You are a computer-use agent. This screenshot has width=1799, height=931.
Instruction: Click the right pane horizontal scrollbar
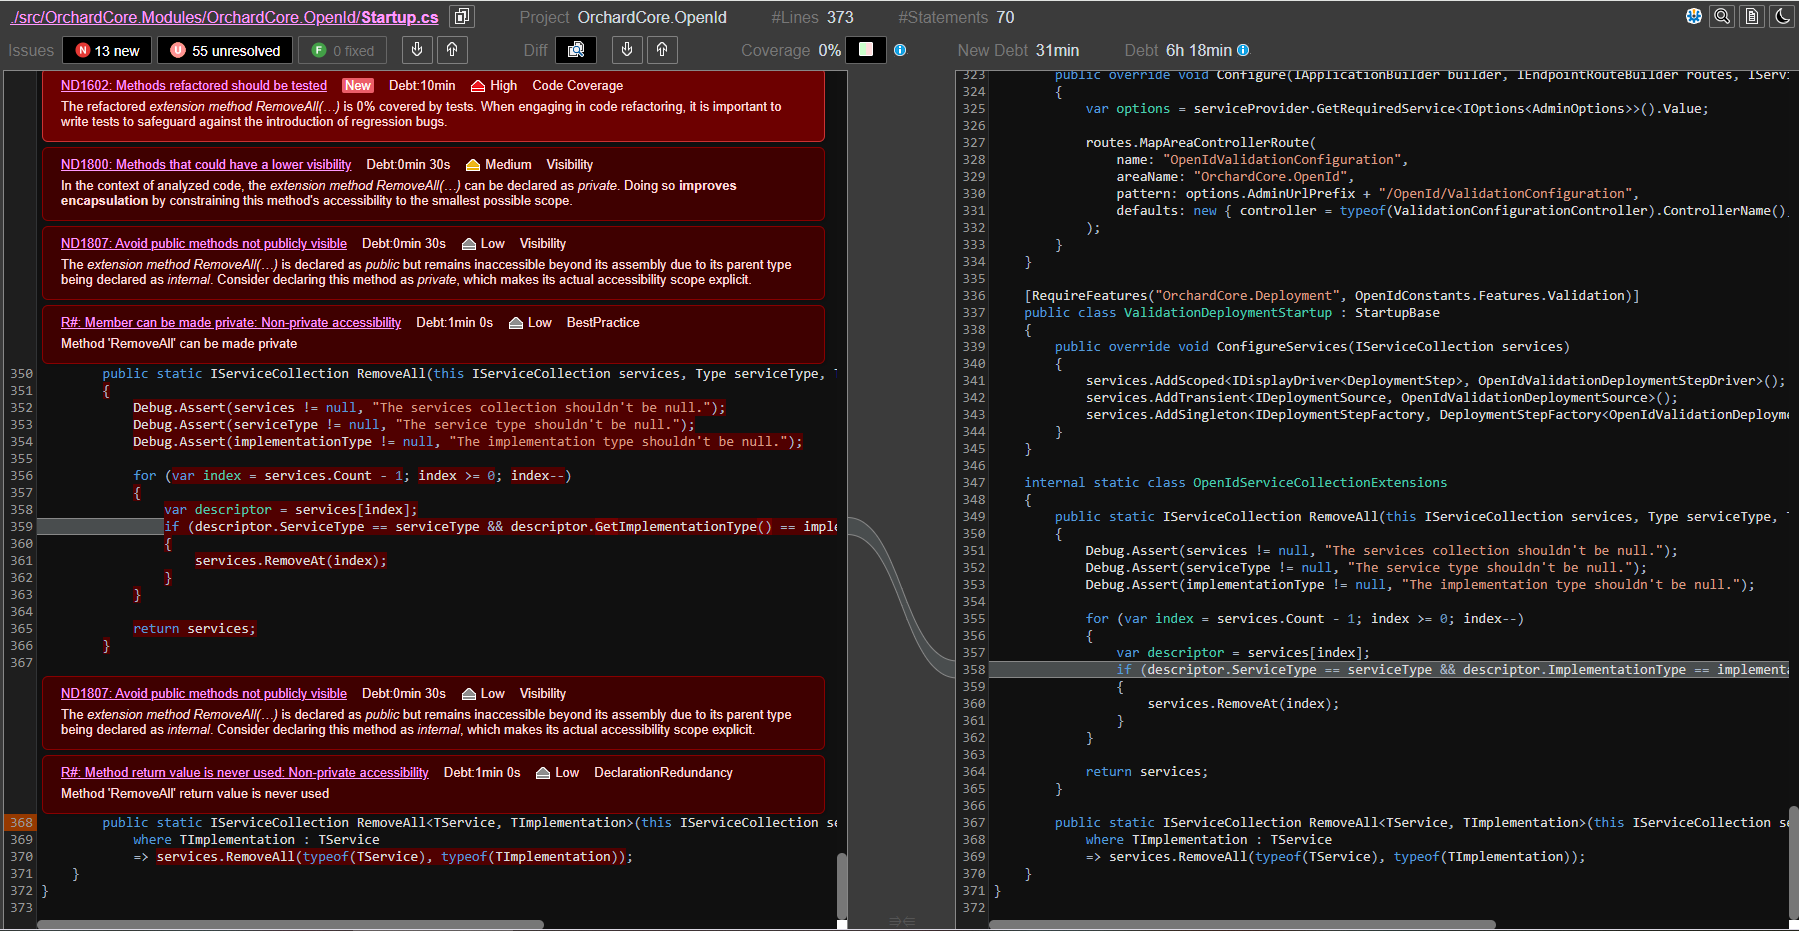click(x=1242, y=924)
